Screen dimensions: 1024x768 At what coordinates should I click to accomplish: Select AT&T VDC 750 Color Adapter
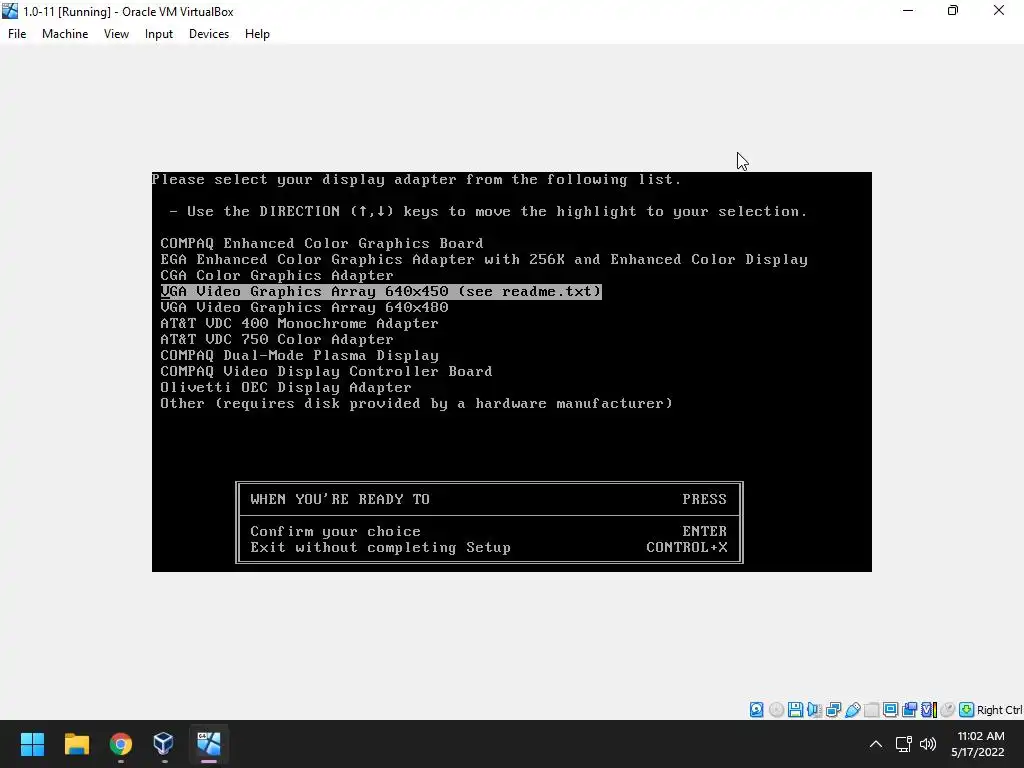click(x=277, y=340)
